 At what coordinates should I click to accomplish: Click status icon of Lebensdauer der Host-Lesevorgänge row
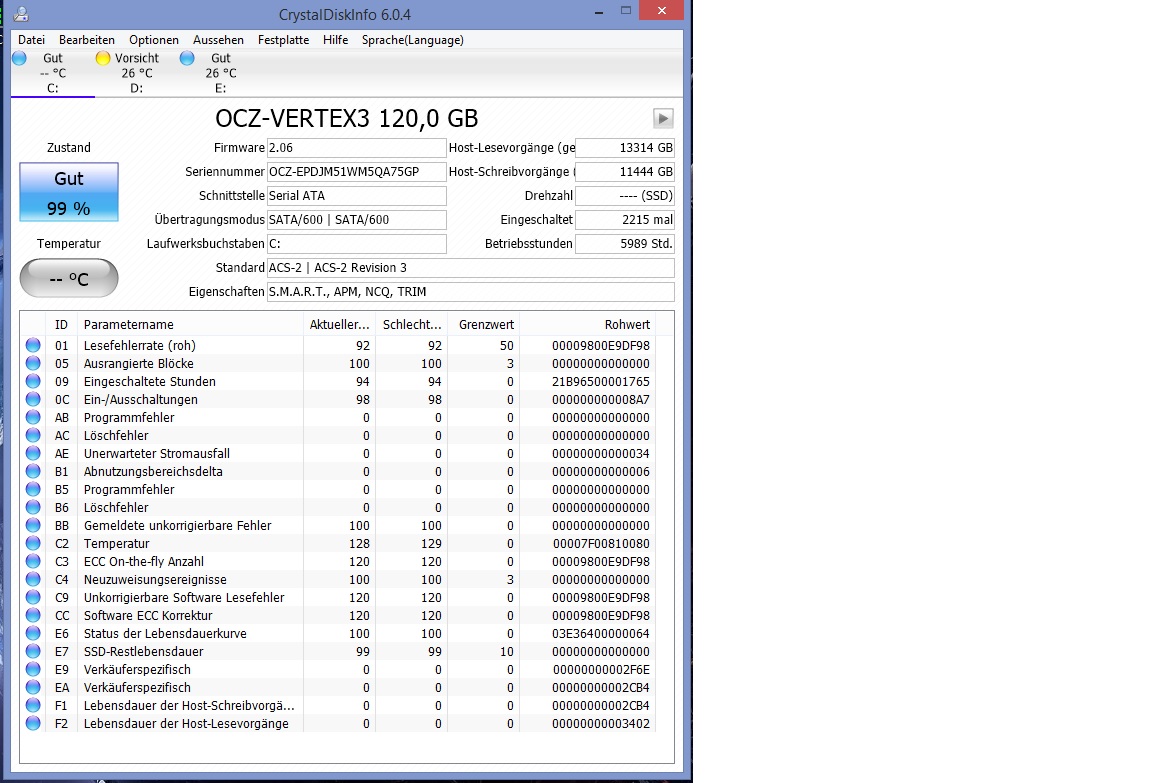33,723
